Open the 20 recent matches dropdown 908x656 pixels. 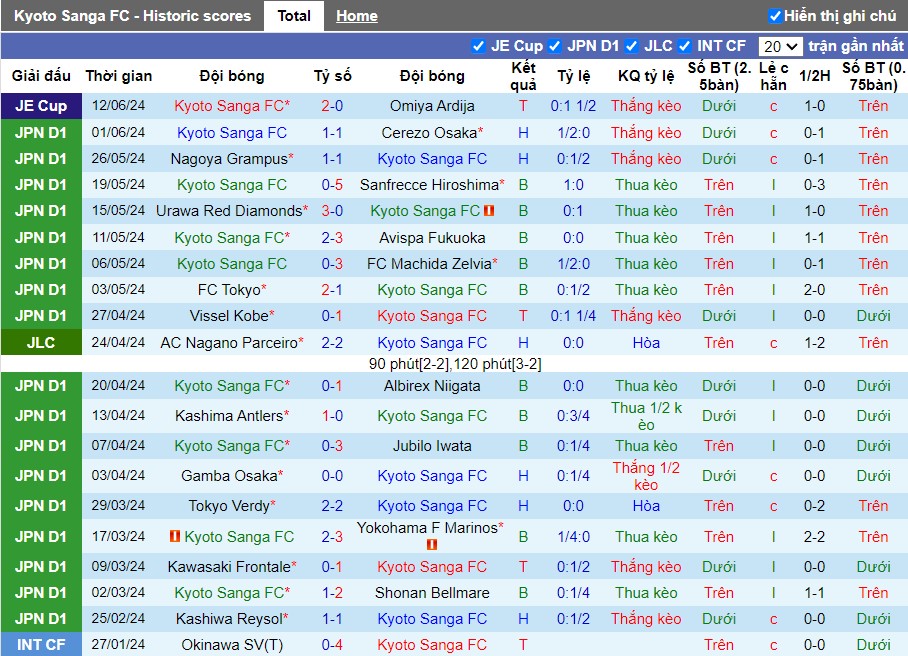(780, 46)
